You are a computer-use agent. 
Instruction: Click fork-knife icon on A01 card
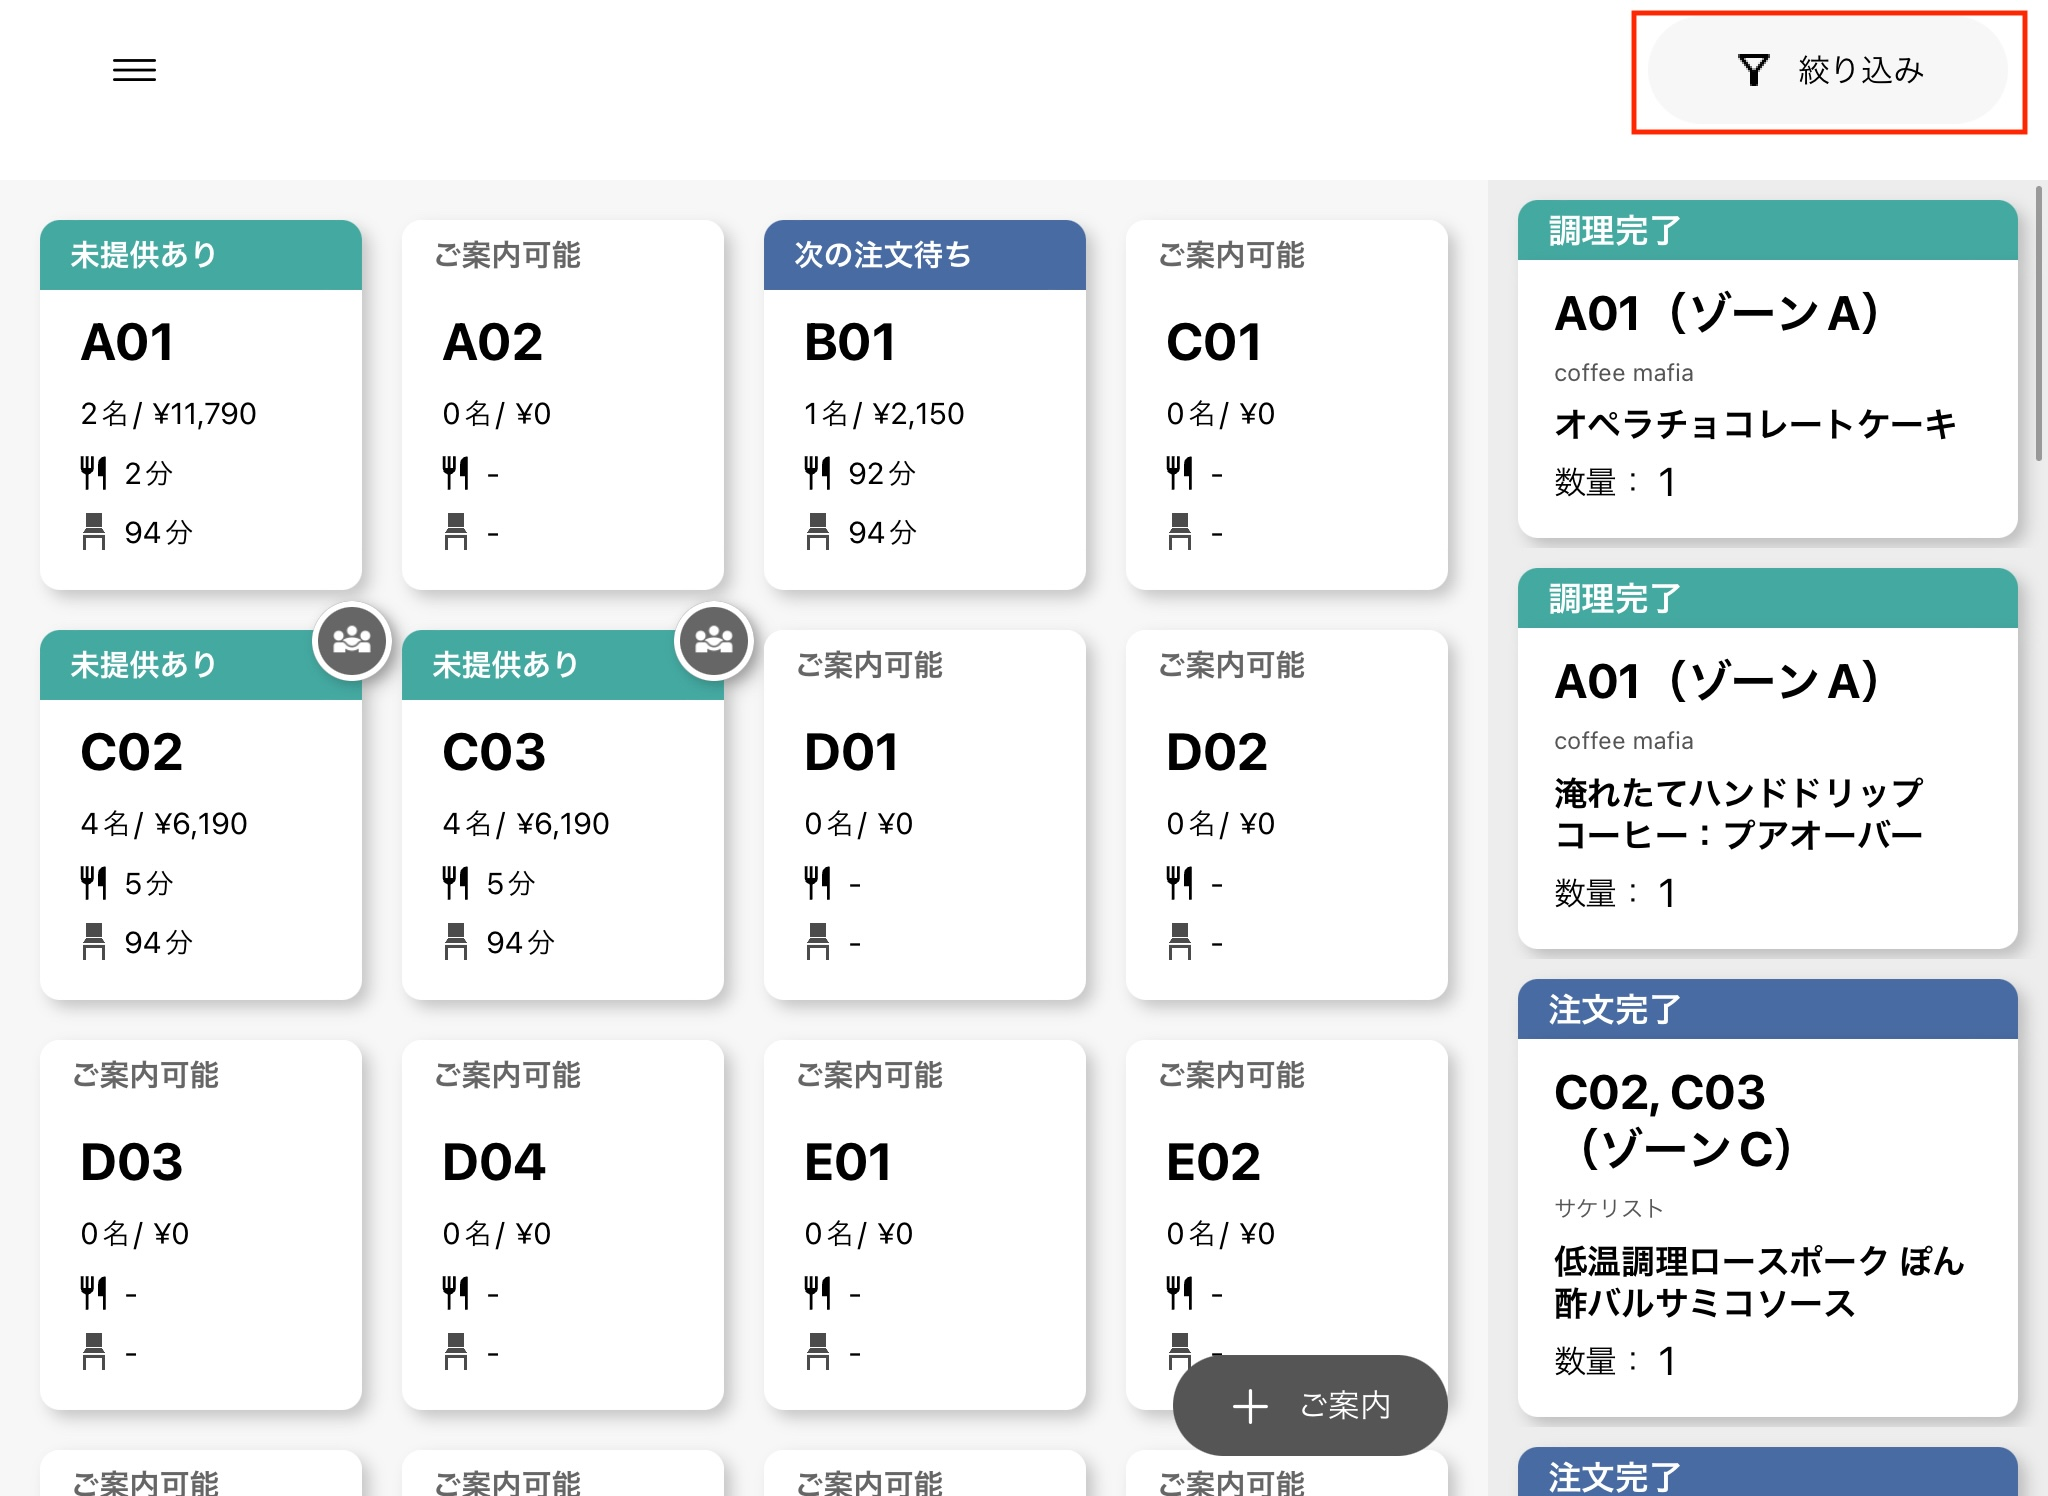click(x=94, y=473)
